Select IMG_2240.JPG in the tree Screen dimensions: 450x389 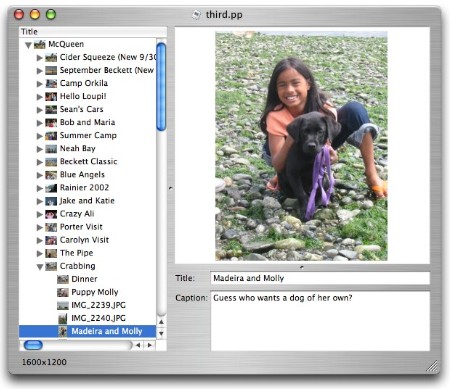[x=88, y=319]
